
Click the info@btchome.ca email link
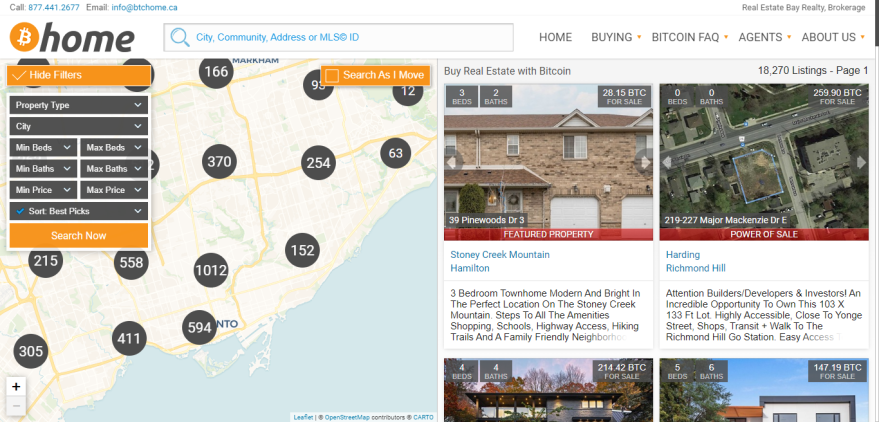tap(145, 8)
